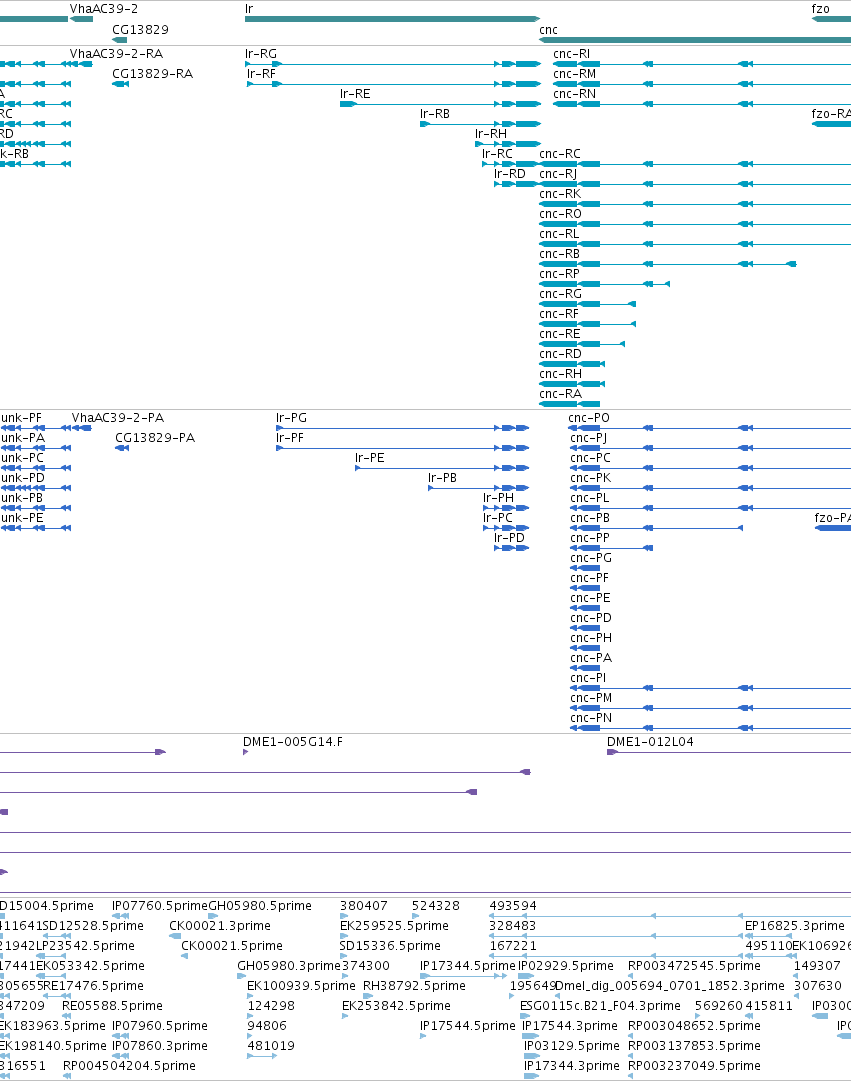Click feature number 493594

pos(513,906)
